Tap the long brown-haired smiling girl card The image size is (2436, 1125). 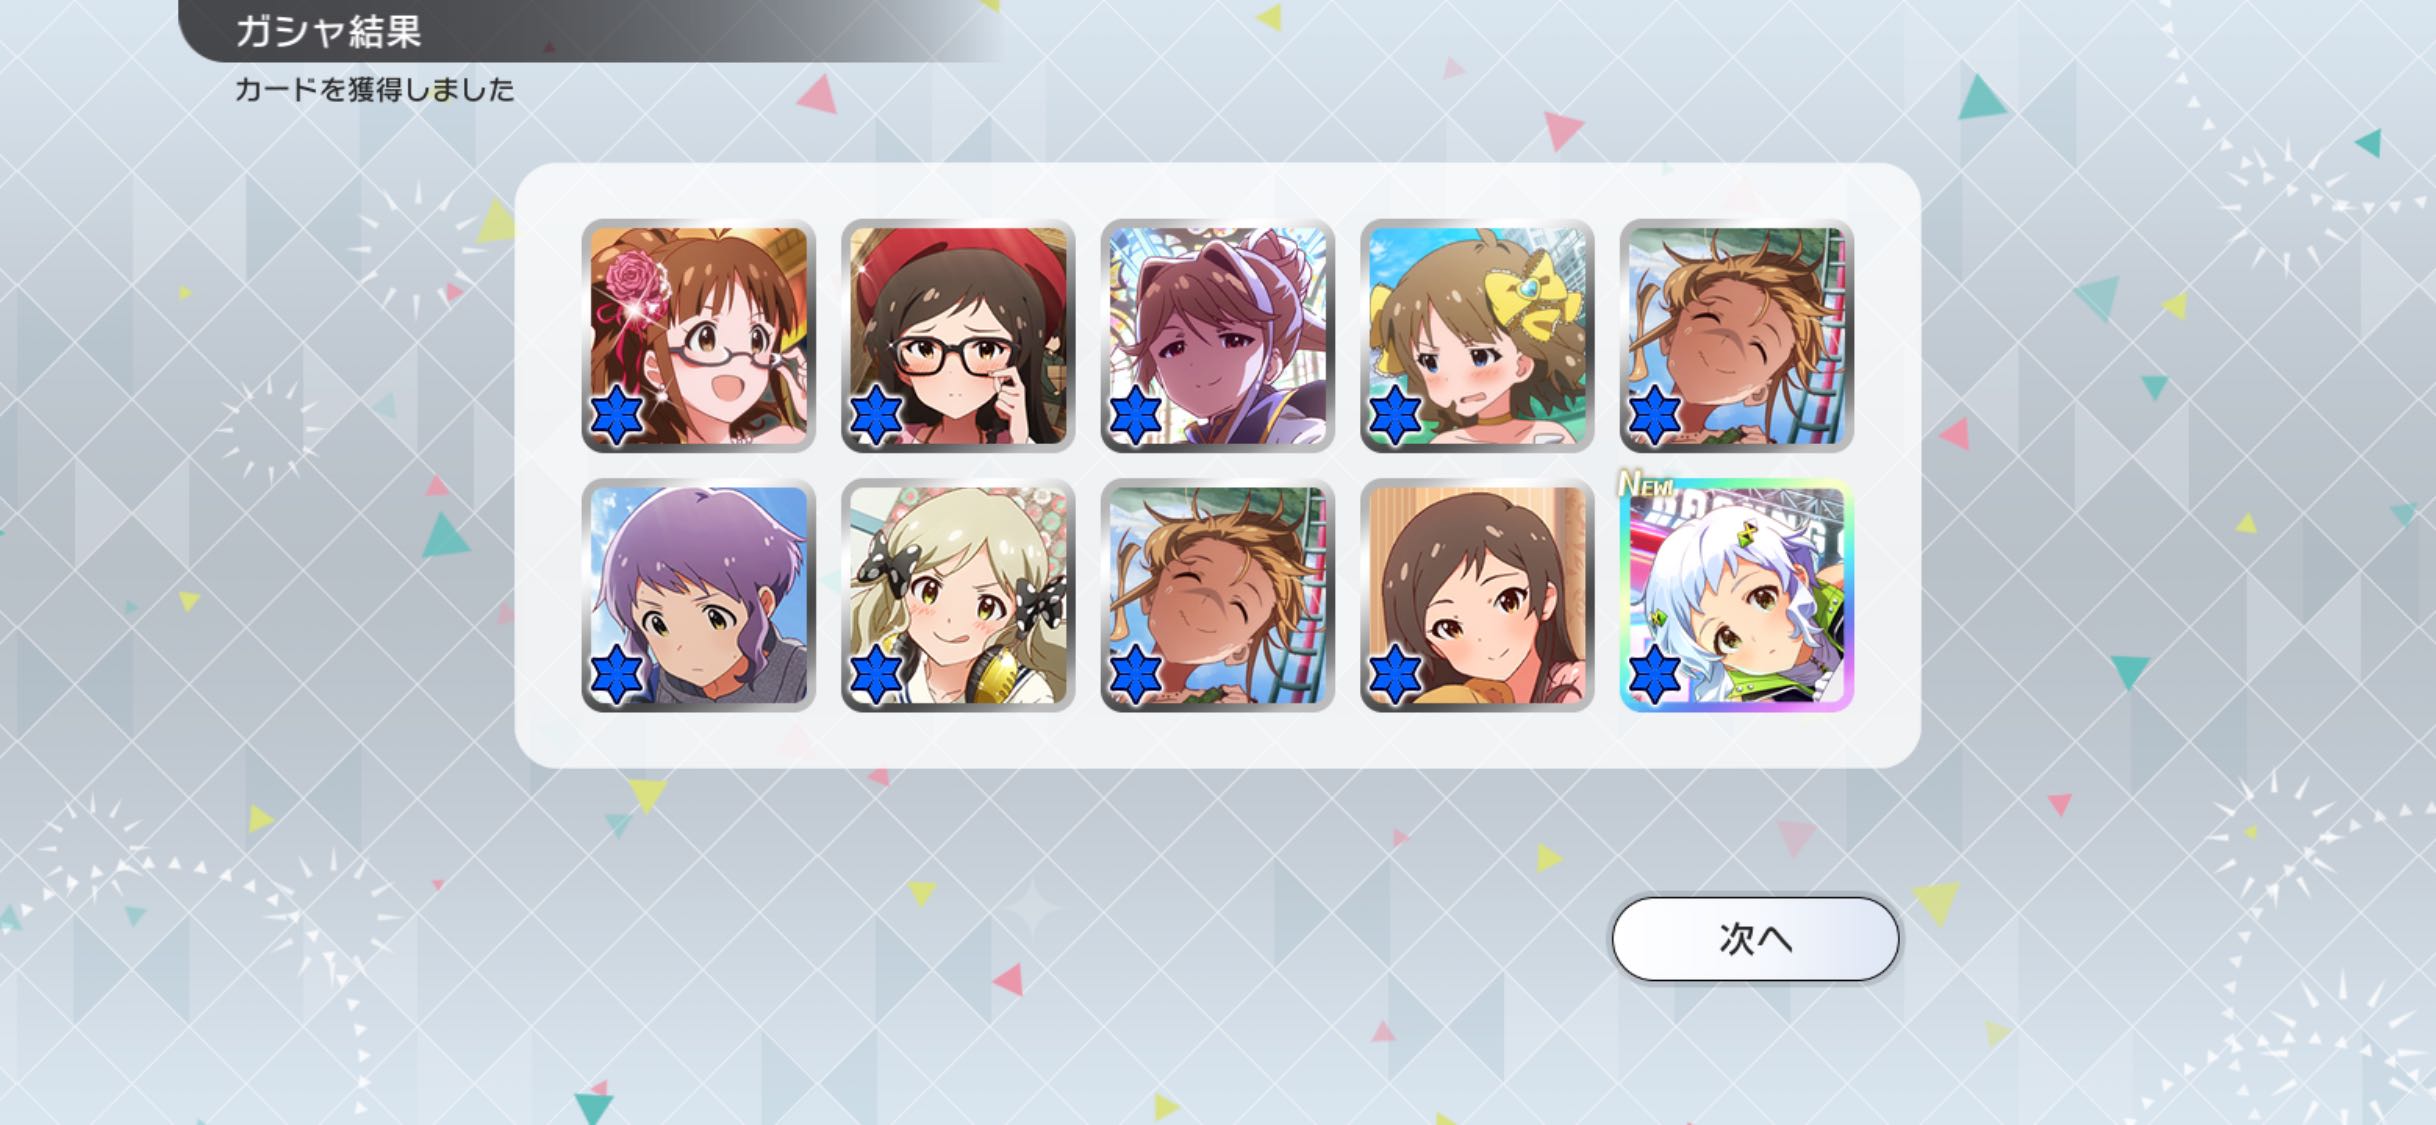pyautogui.click(x=1477, y=596)
